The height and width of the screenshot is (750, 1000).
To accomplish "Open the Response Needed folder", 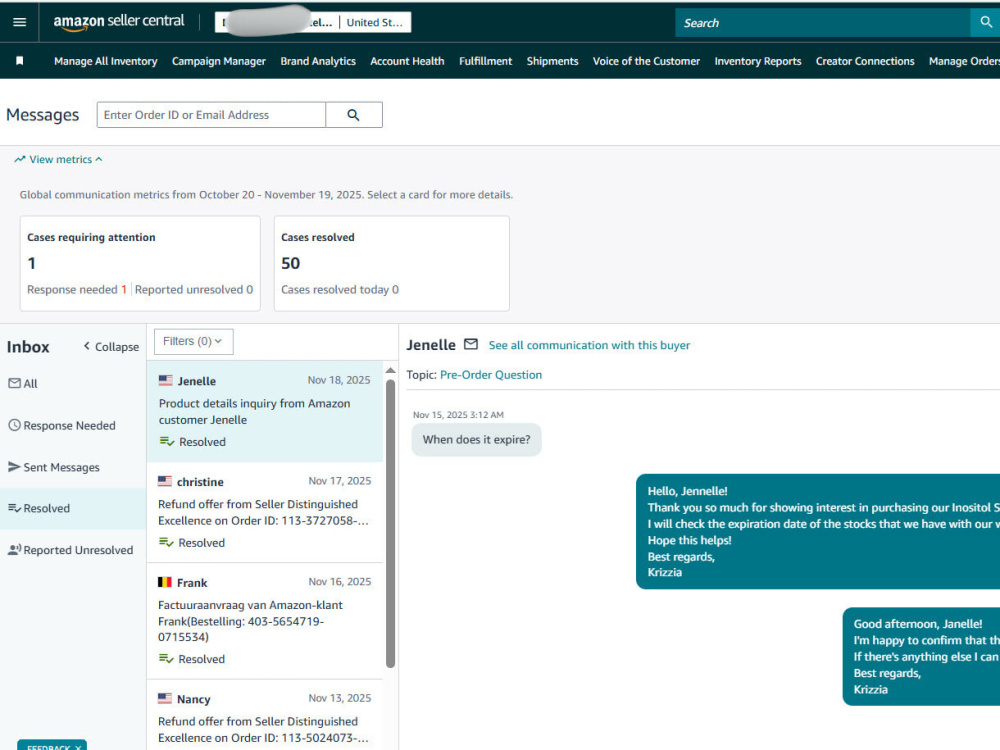I will point(62,425).
